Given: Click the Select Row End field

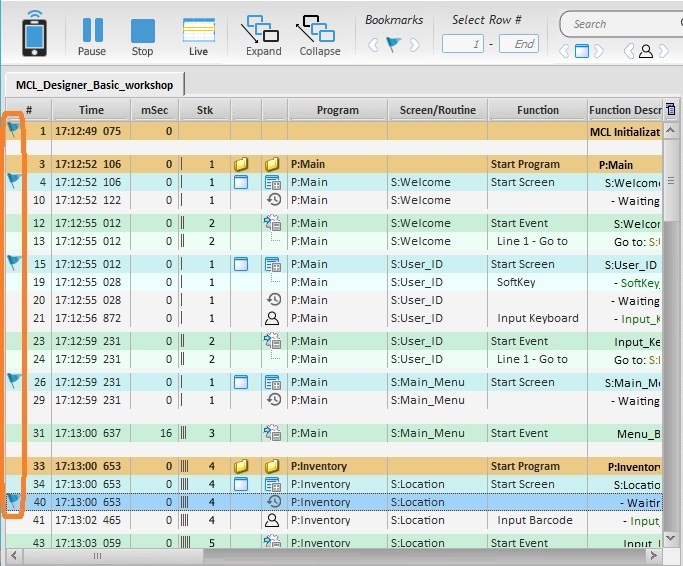Looking at the screenshot, I should click(x=519, y=44).
